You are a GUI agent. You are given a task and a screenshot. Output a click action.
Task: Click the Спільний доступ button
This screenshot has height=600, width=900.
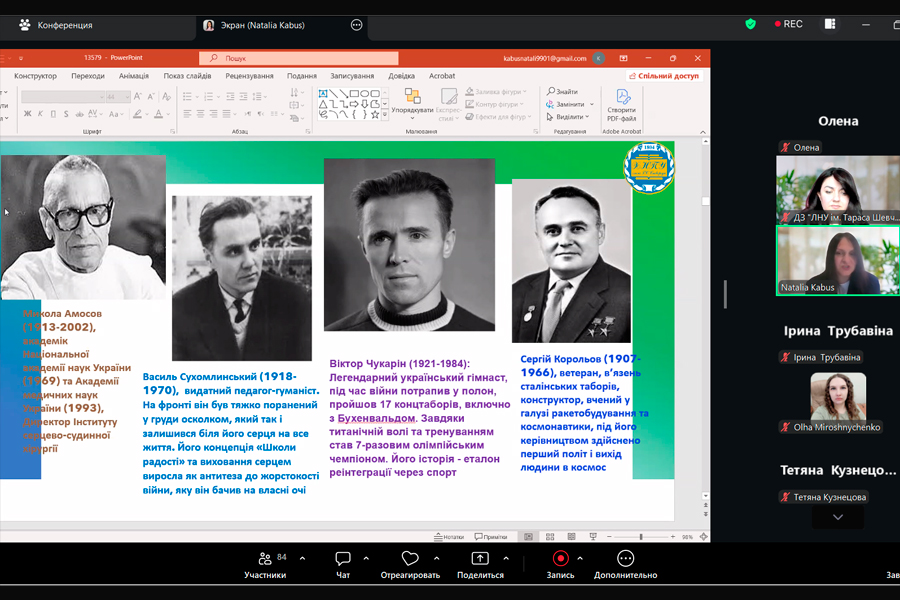[x=664, y=76]
